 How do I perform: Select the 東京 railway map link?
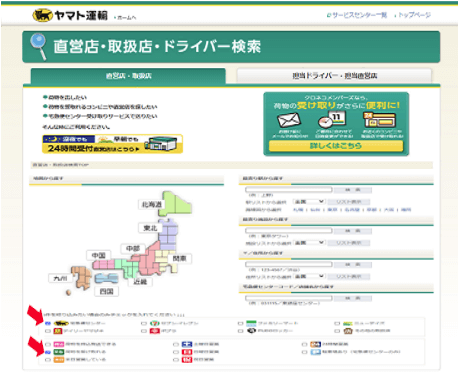[332, 210]
